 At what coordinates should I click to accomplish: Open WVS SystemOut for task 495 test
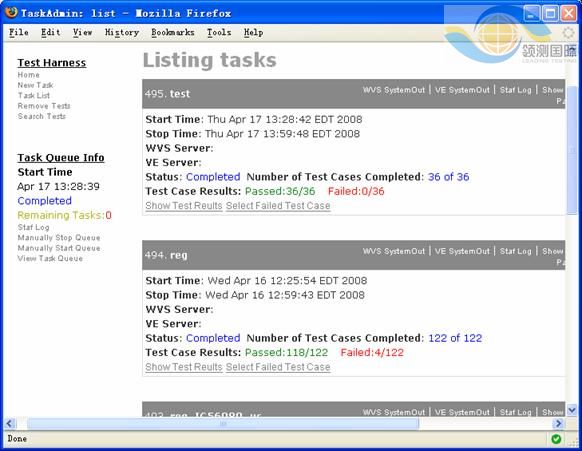(x=394, y=90)
